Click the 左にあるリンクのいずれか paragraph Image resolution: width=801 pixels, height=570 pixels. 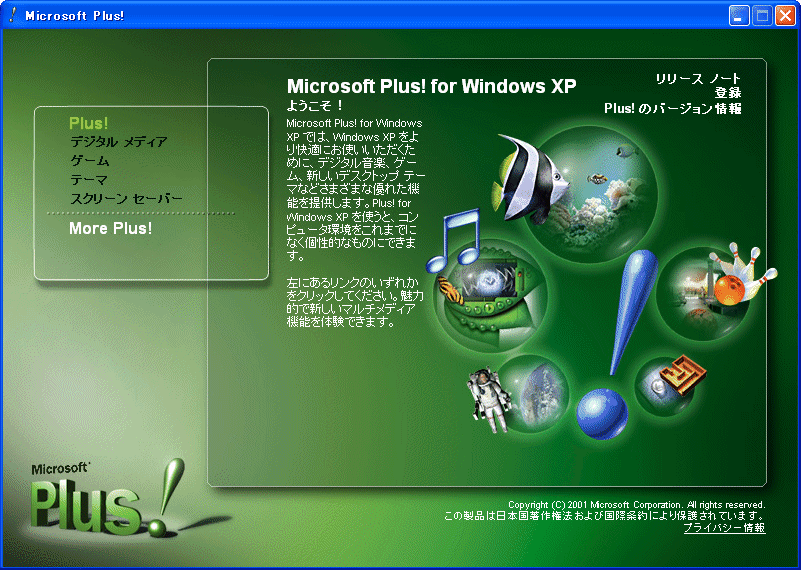tap(355, 302)
